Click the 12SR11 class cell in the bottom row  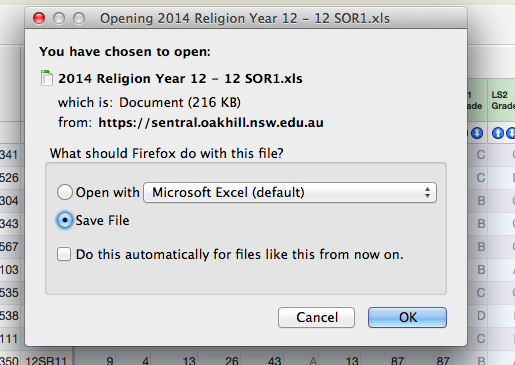point(46,360)
